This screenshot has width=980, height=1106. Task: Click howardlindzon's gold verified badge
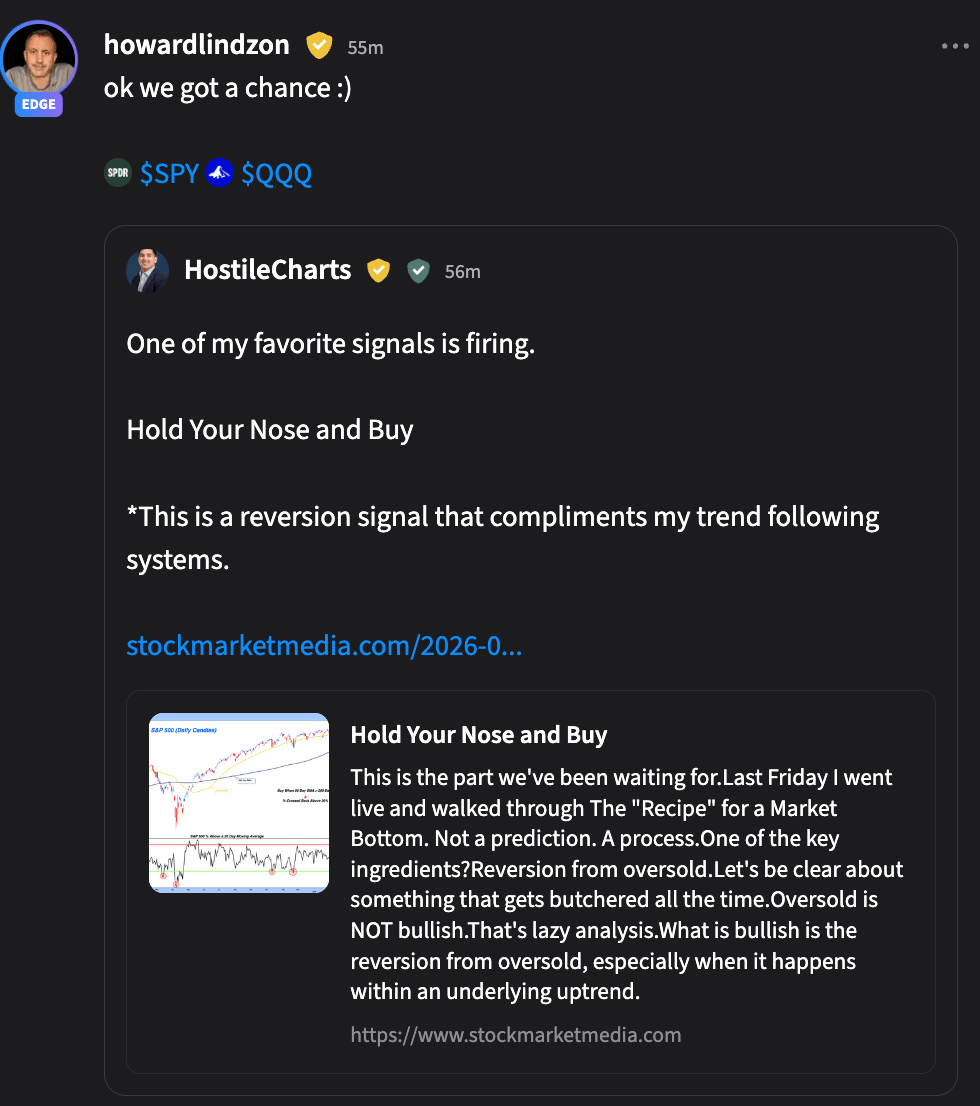pos(319,46)
